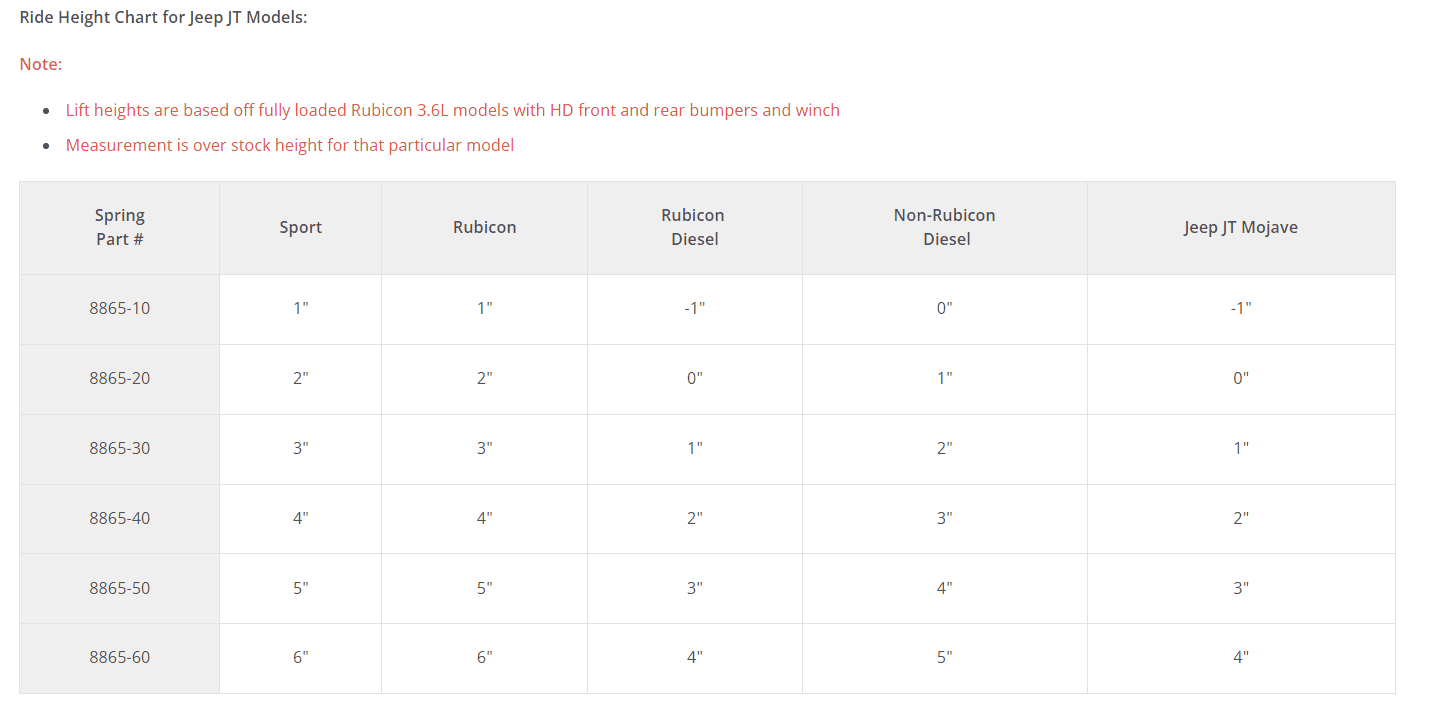Select the Jeep JT Mojave lift cell for 8865-60

1241,658
